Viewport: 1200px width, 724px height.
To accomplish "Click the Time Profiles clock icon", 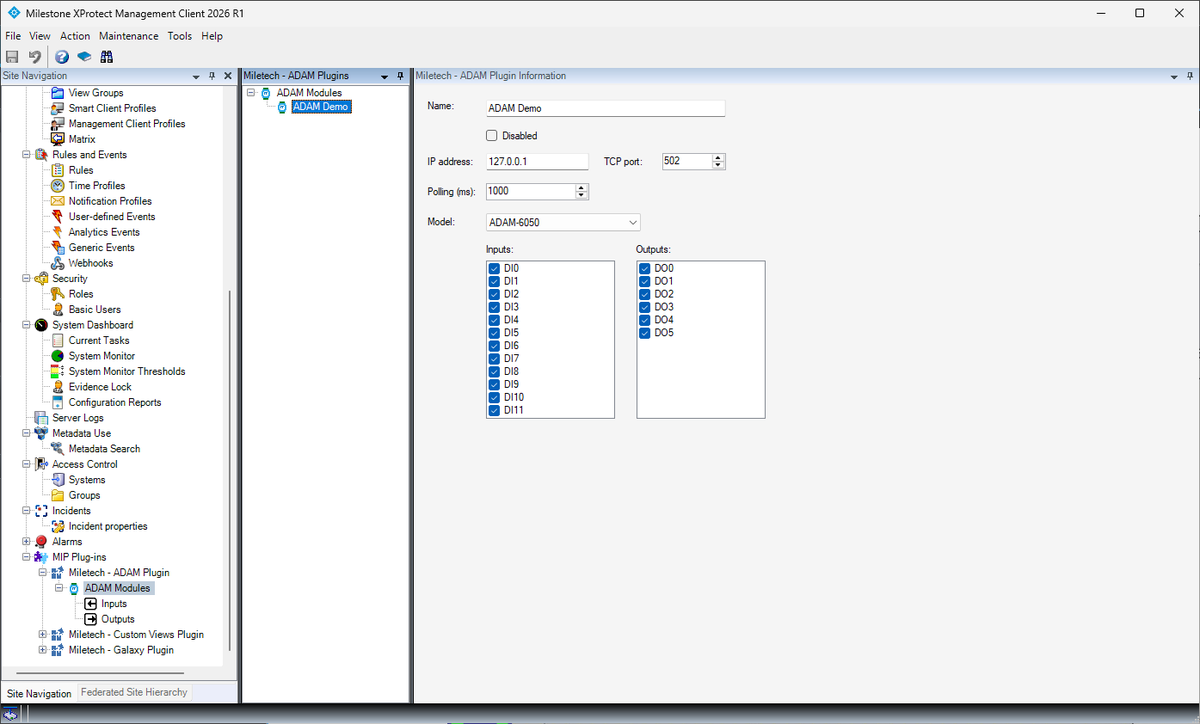I will coord(58,186).
